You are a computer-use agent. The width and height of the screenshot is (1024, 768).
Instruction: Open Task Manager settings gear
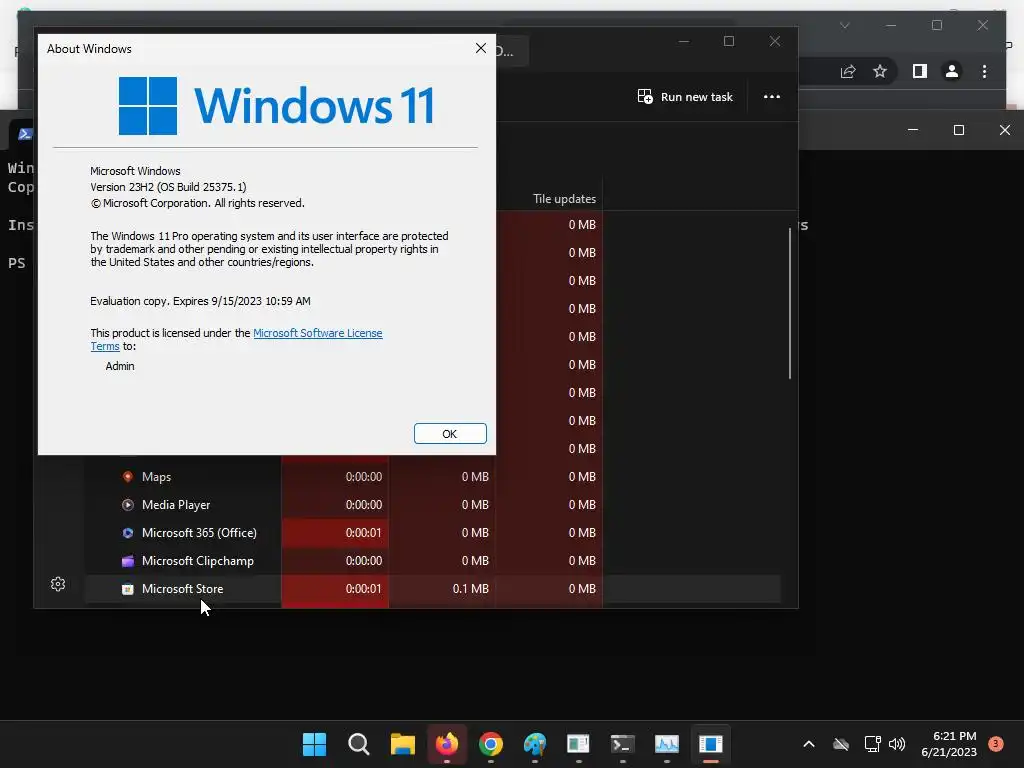[x=58, y=584]
